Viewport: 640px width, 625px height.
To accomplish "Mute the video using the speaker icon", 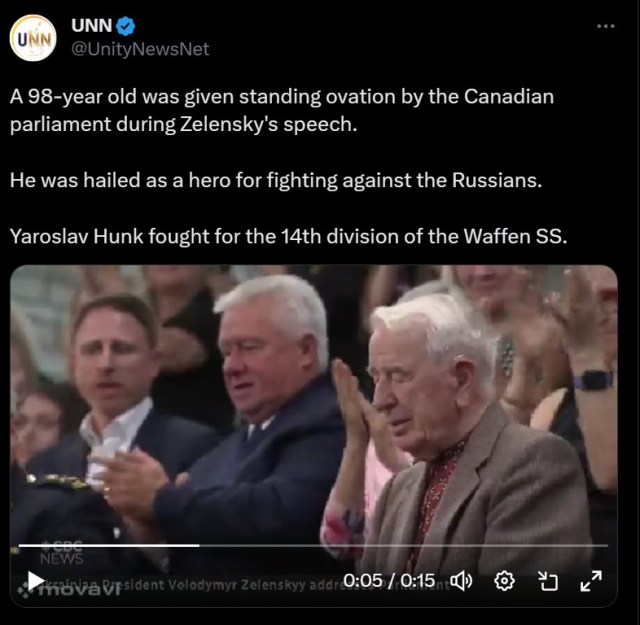I will (x=461, y=581).
